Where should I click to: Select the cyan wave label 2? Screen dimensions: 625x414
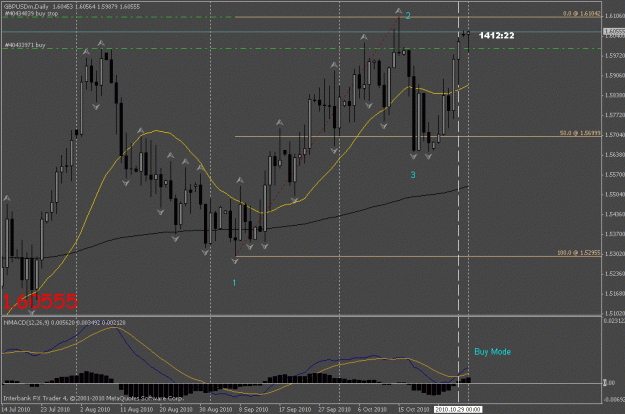coord(408,16)
